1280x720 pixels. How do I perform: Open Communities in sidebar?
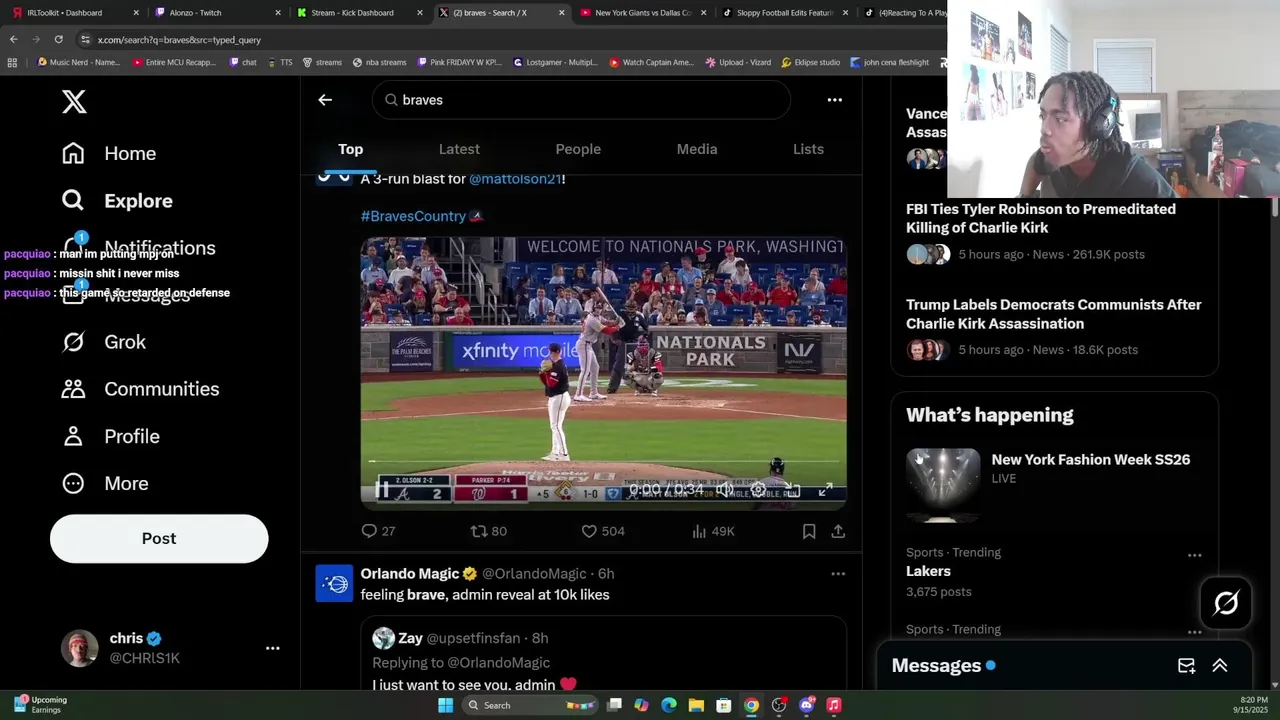coord(140,389)
